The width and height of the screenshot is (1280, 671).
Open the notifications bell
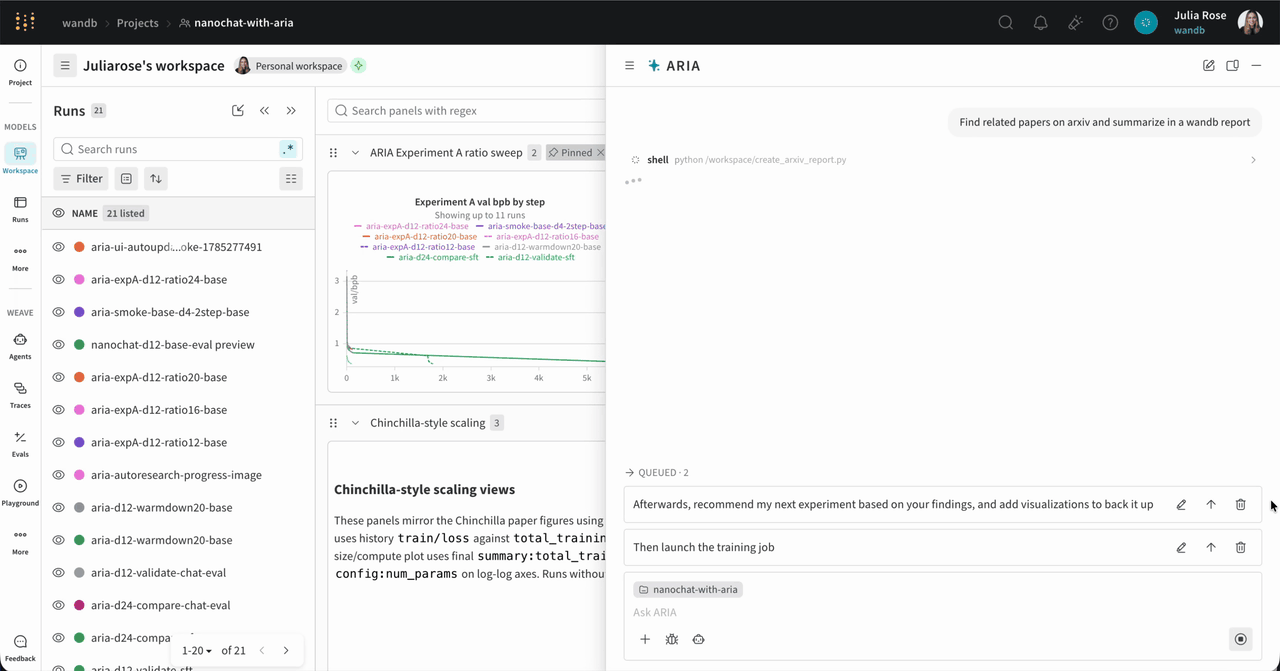pos(1041,22)
